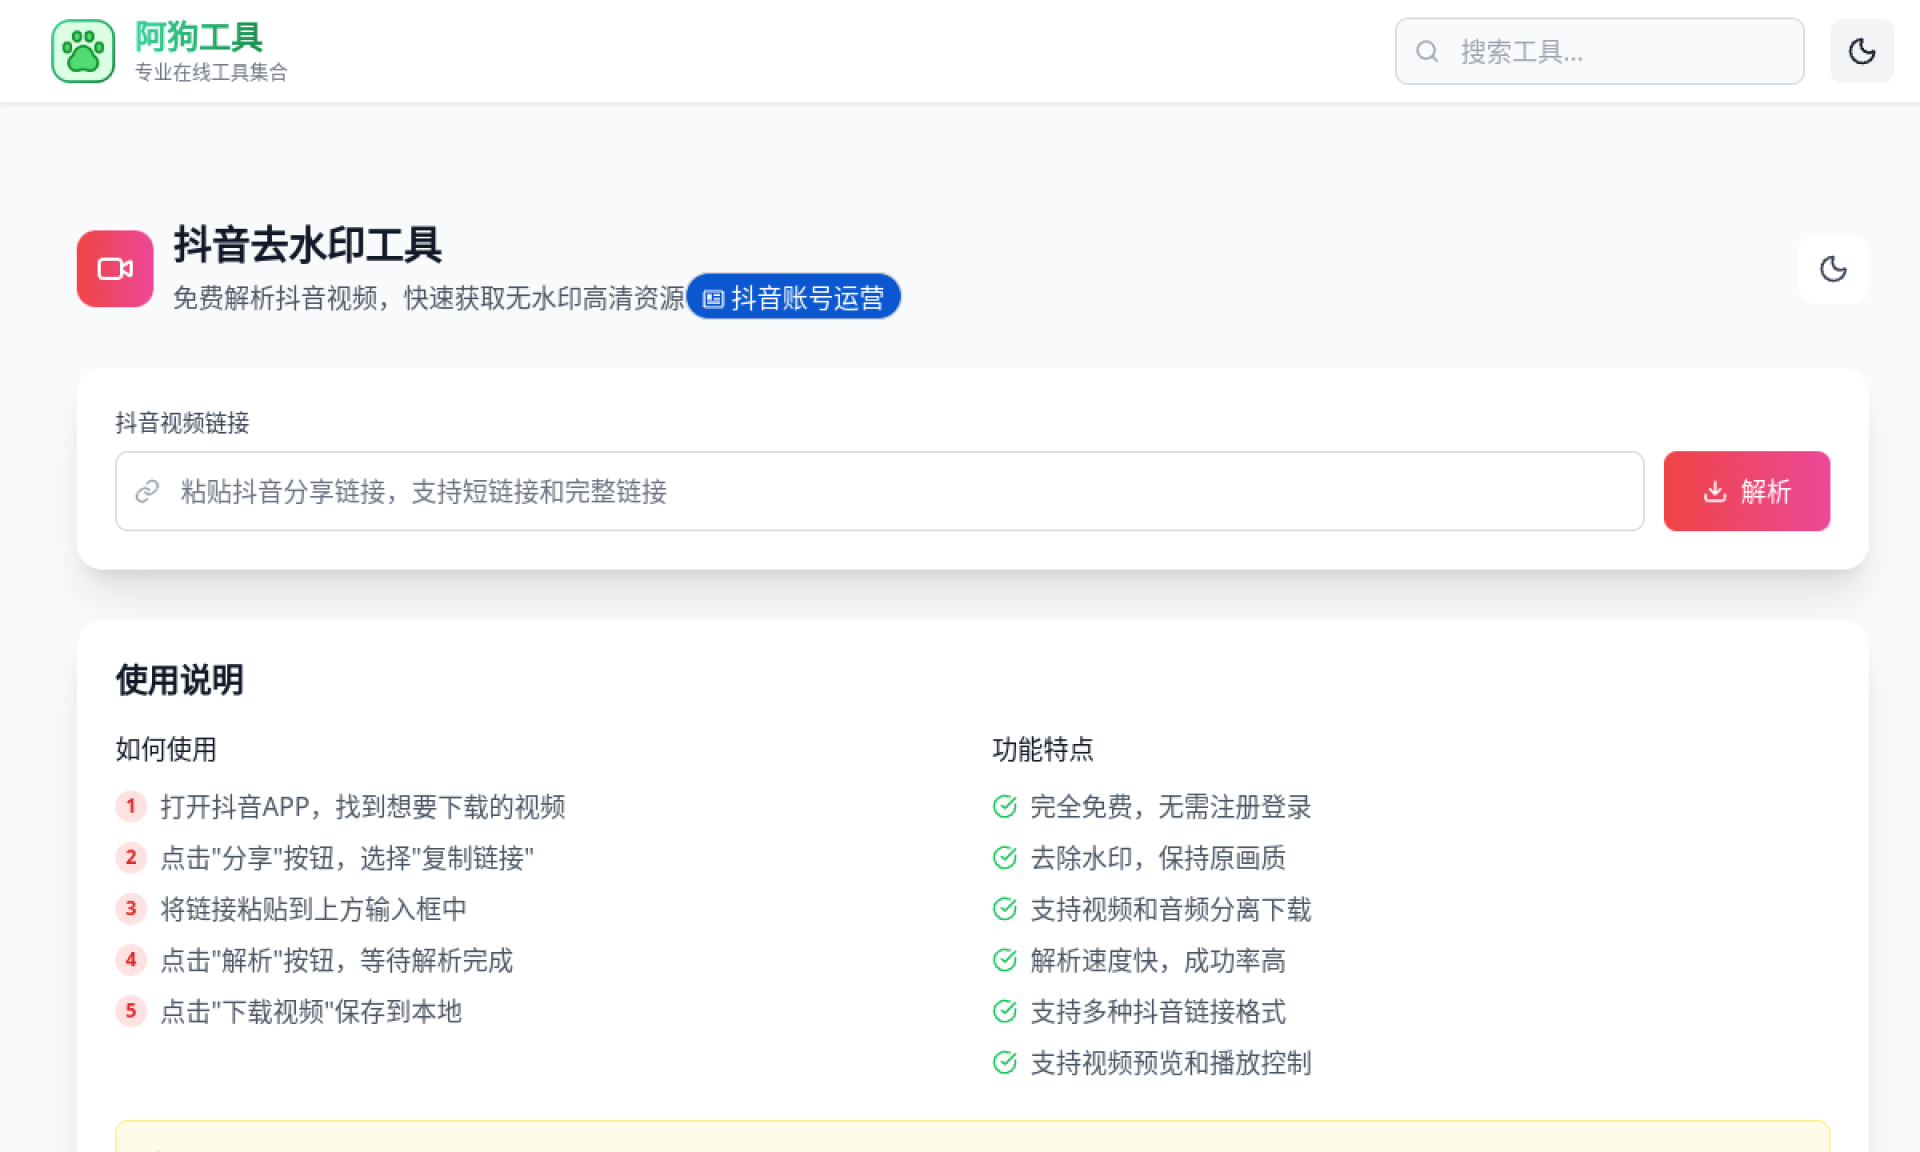
Task: Click subtitle 免费解析抖音视频，快速获取无水印高清资源
Action: click(x=429, y=297)
